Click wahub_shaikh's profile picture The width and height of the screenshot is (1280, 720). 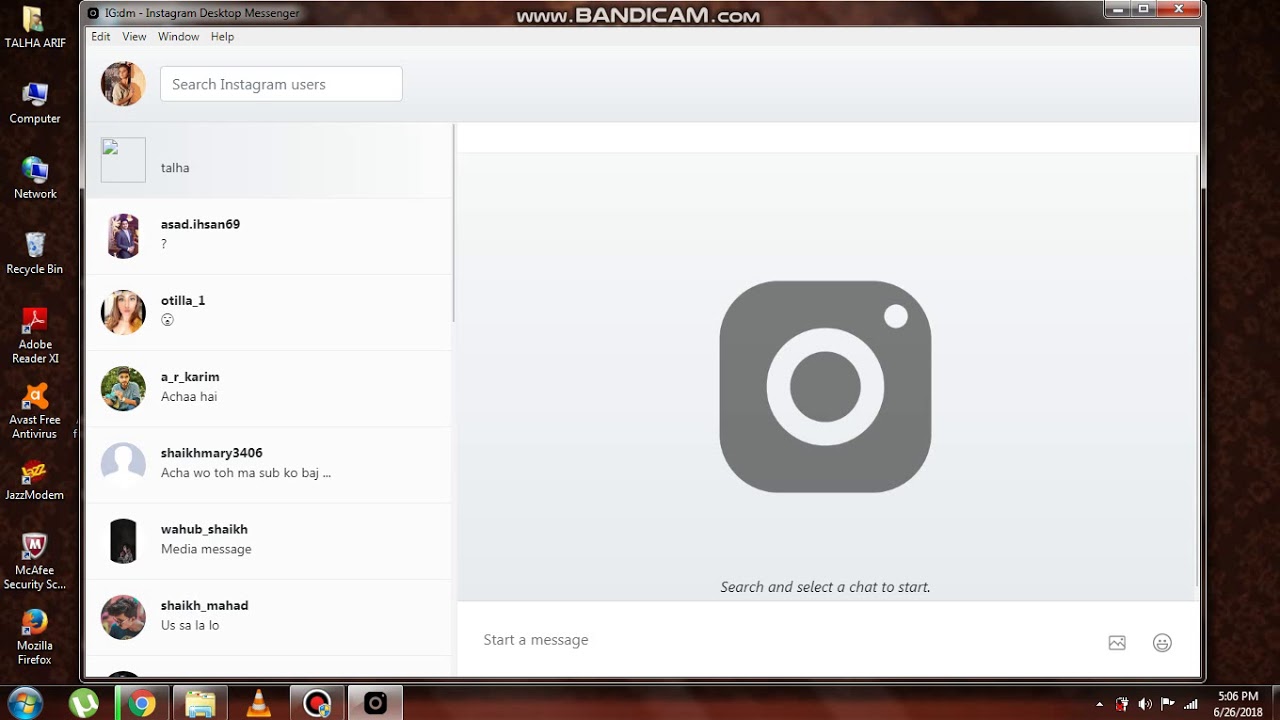pos(123,540)
